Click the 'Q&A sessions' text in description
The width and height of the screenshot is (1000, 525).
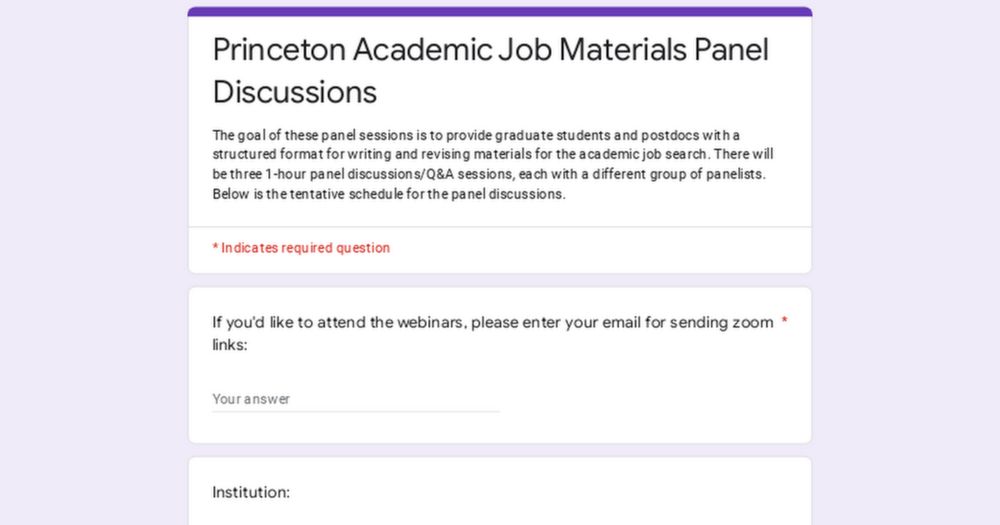[x=471, y=174]
